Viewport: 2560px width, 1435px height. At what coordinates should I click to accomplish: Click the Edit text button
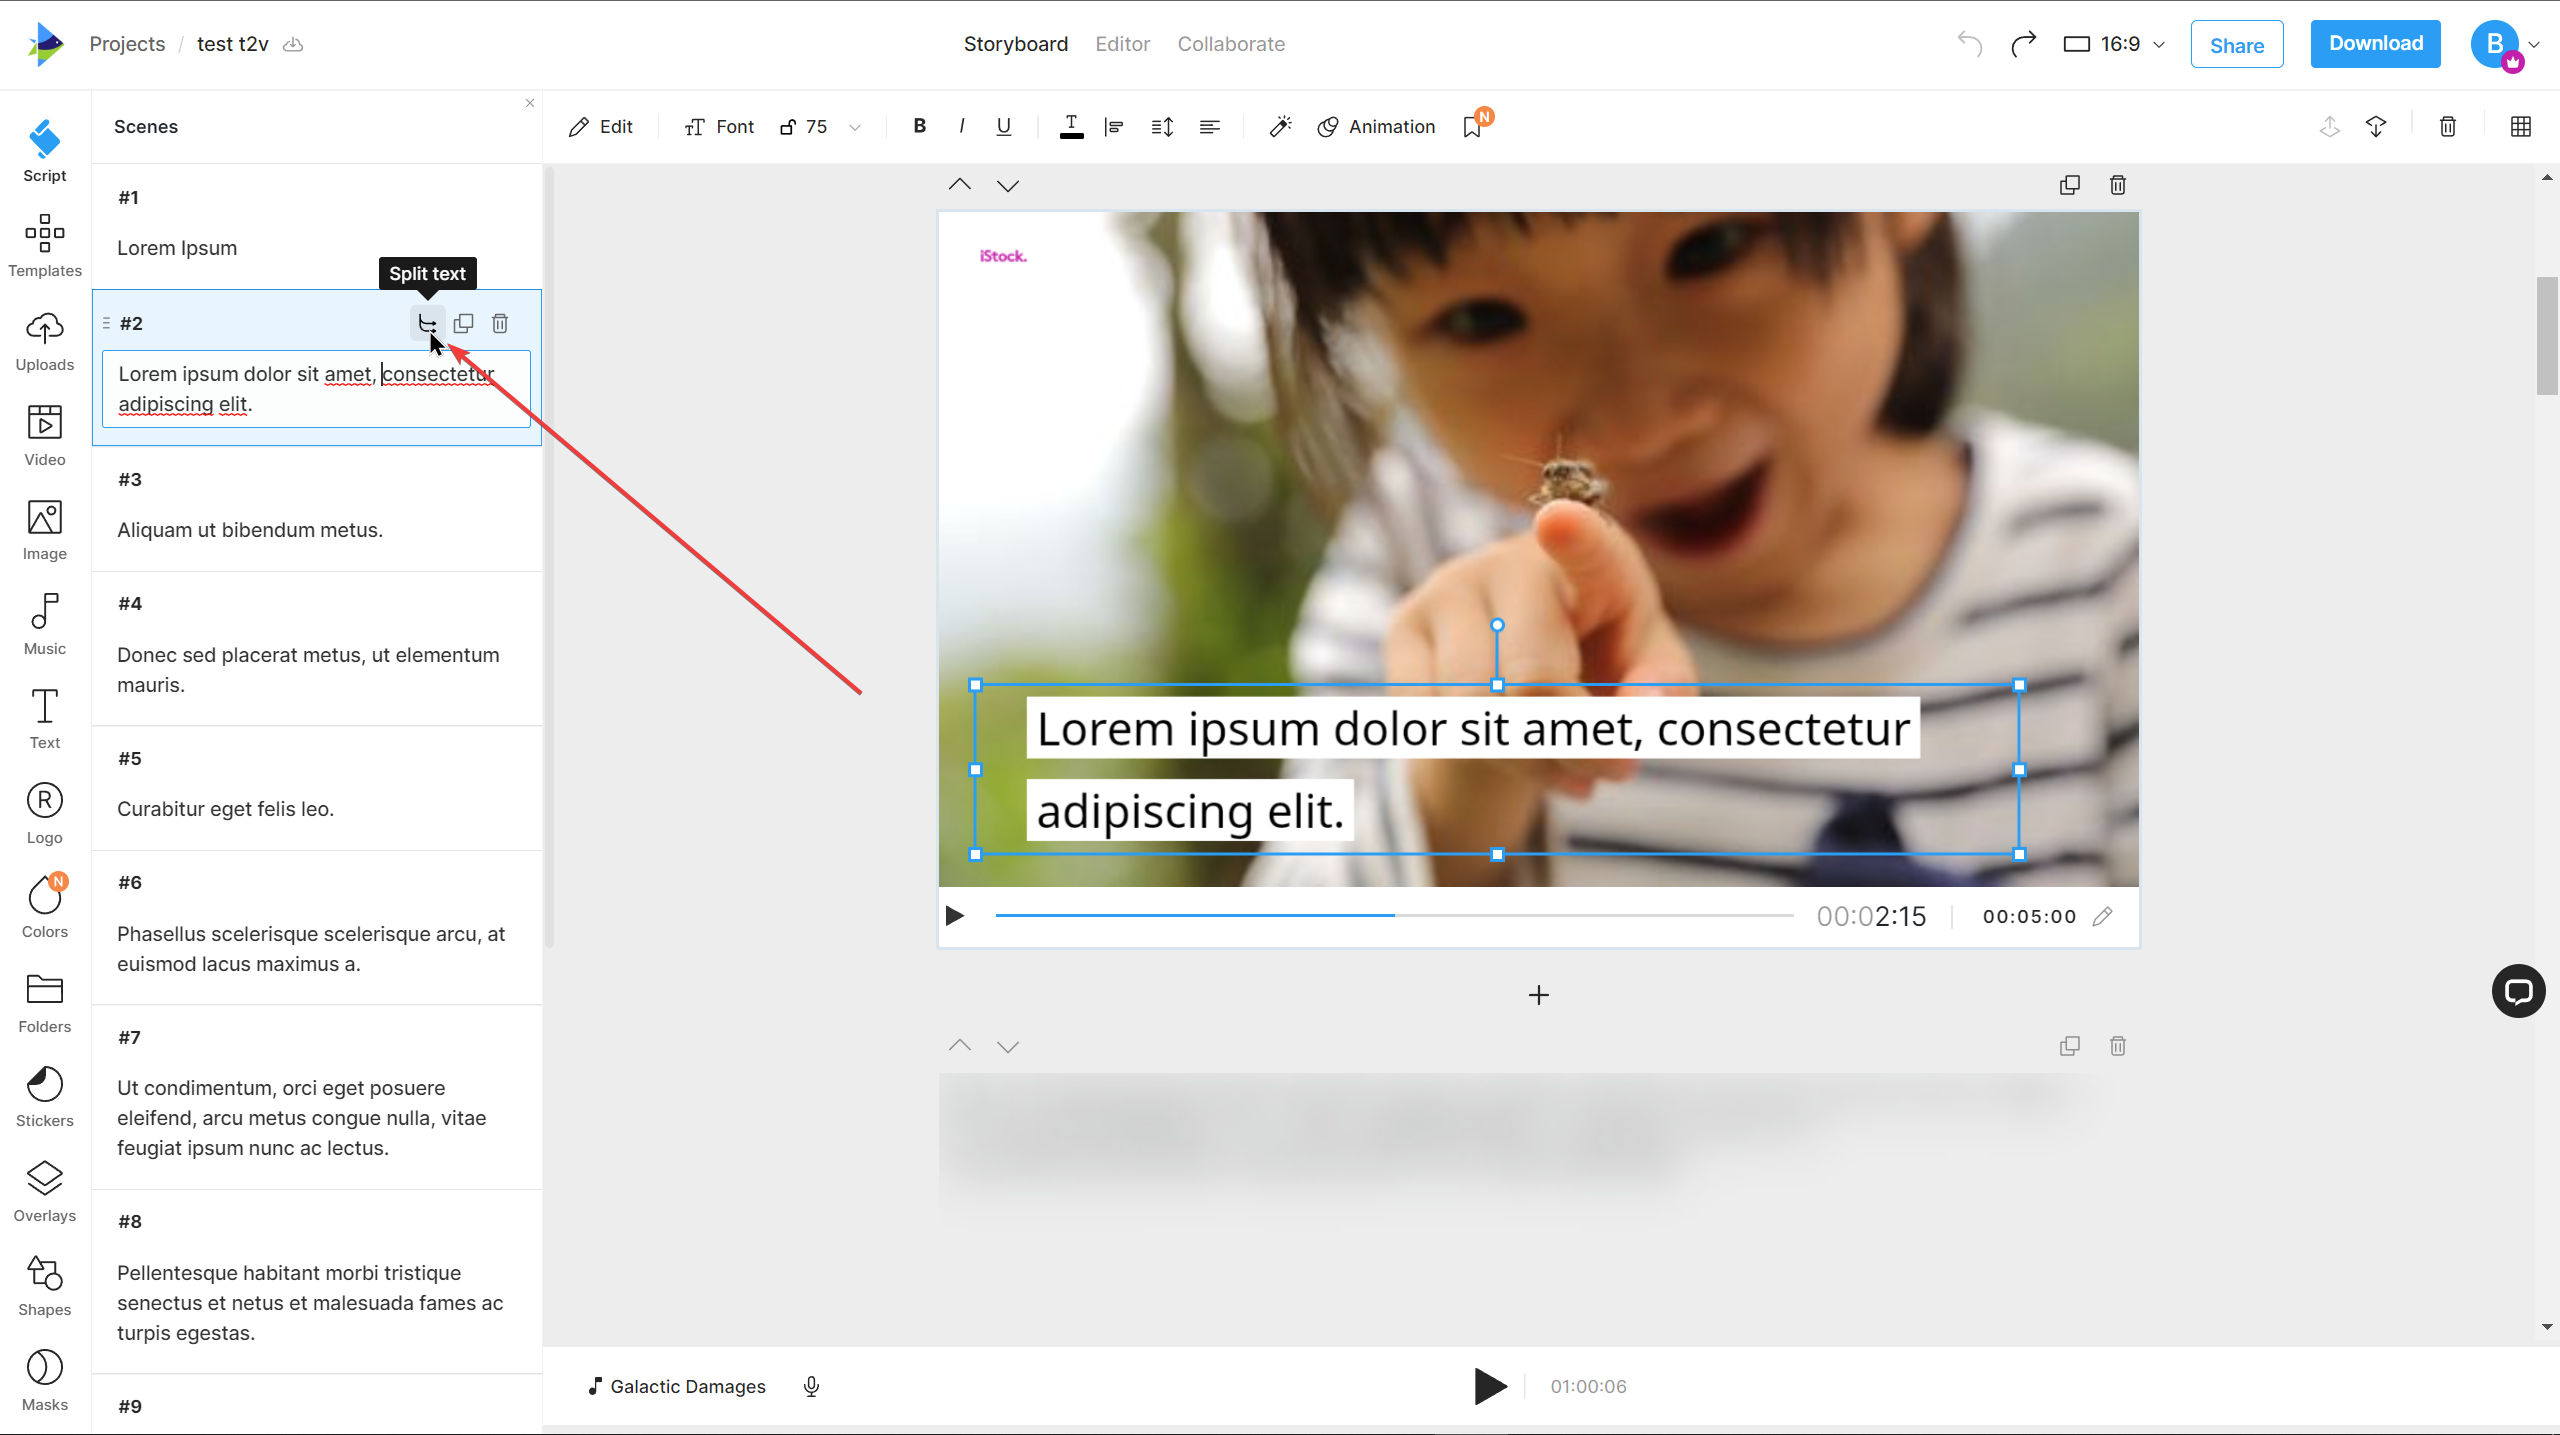pyautogui.click(x=601, y=127)
